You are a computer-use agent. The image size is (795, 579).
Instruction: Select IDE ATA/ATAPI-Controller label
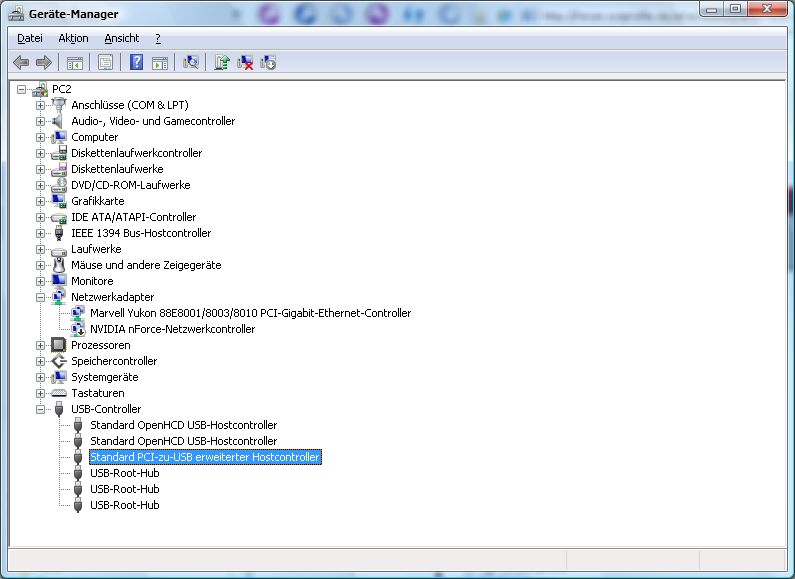pos(133,217)
